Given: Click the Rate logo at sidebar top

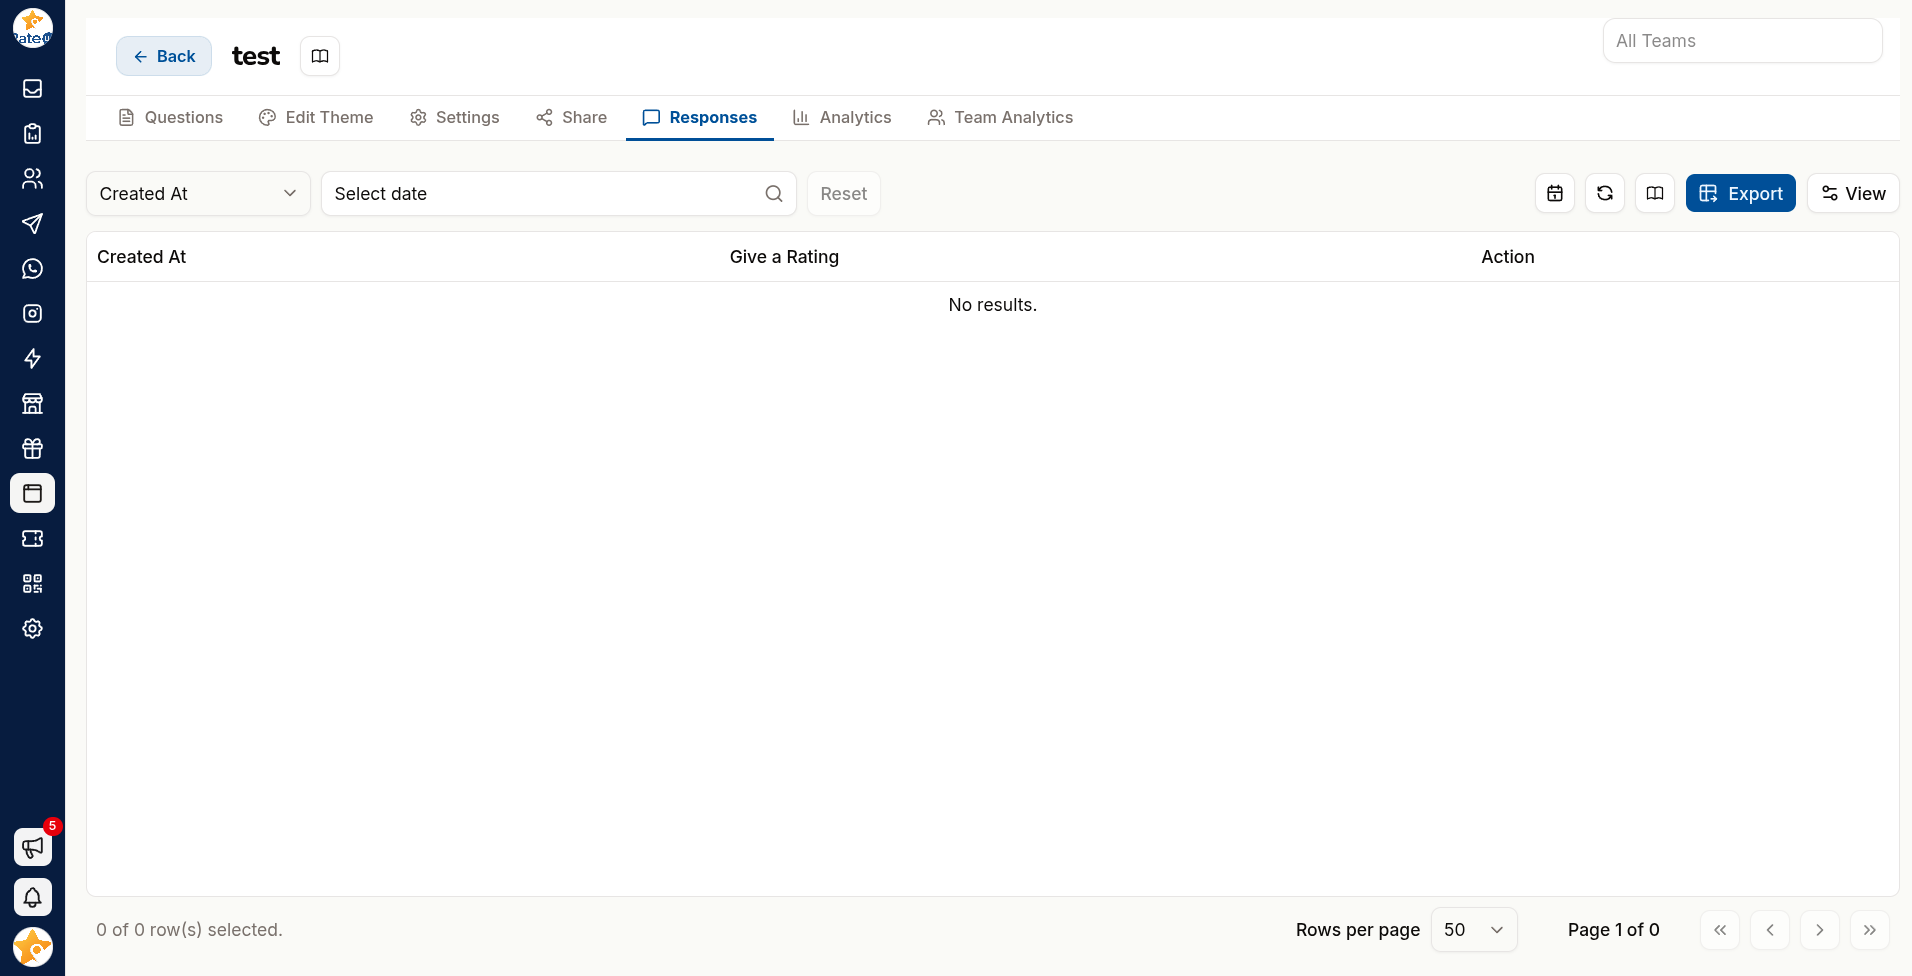Looking at the screenshot, I should (x=32, y=29).
